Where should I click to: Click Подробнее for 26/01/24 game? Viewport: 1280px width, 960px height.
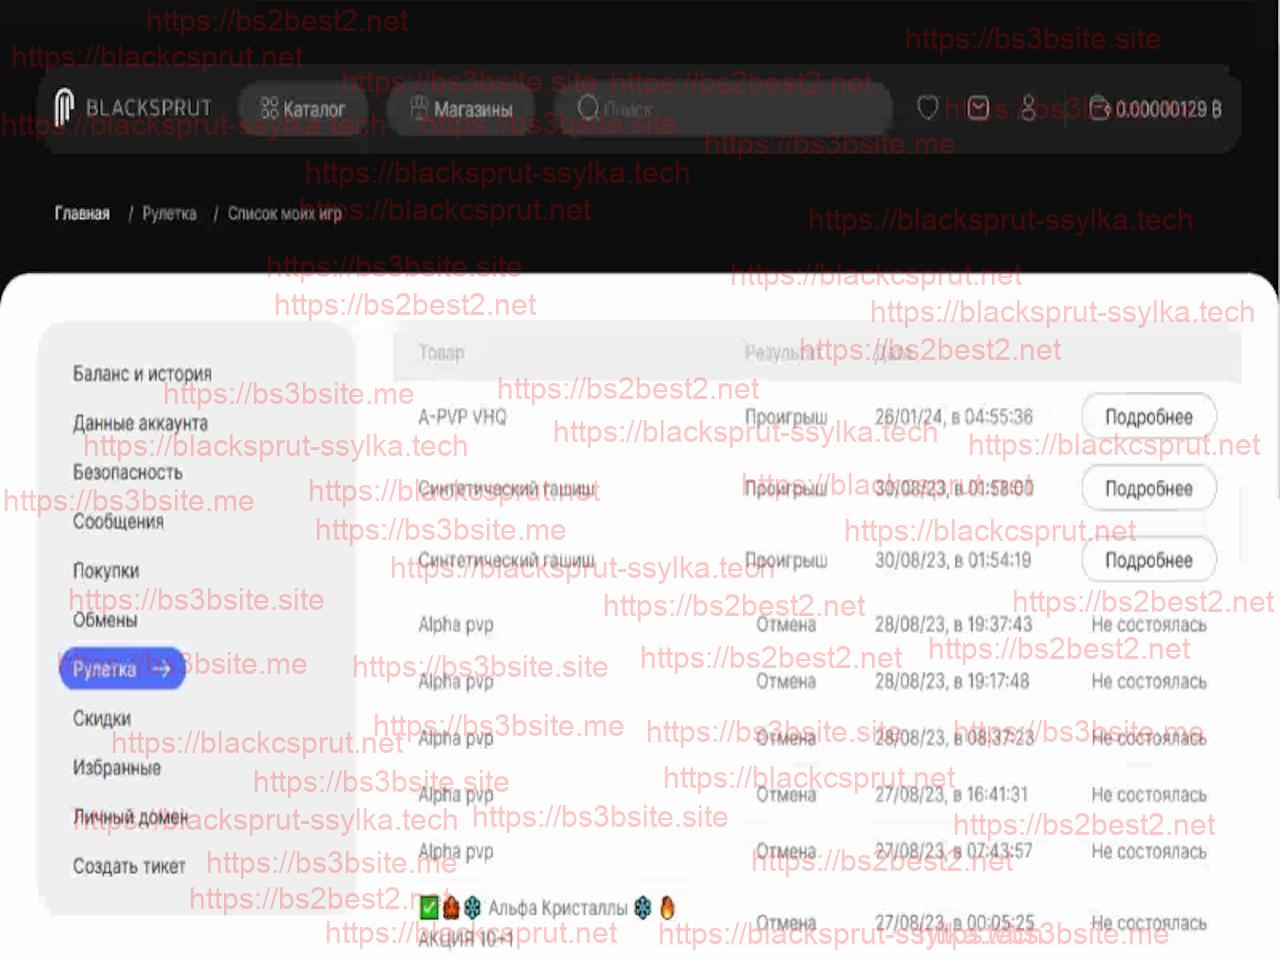[x=1149, y=416]
